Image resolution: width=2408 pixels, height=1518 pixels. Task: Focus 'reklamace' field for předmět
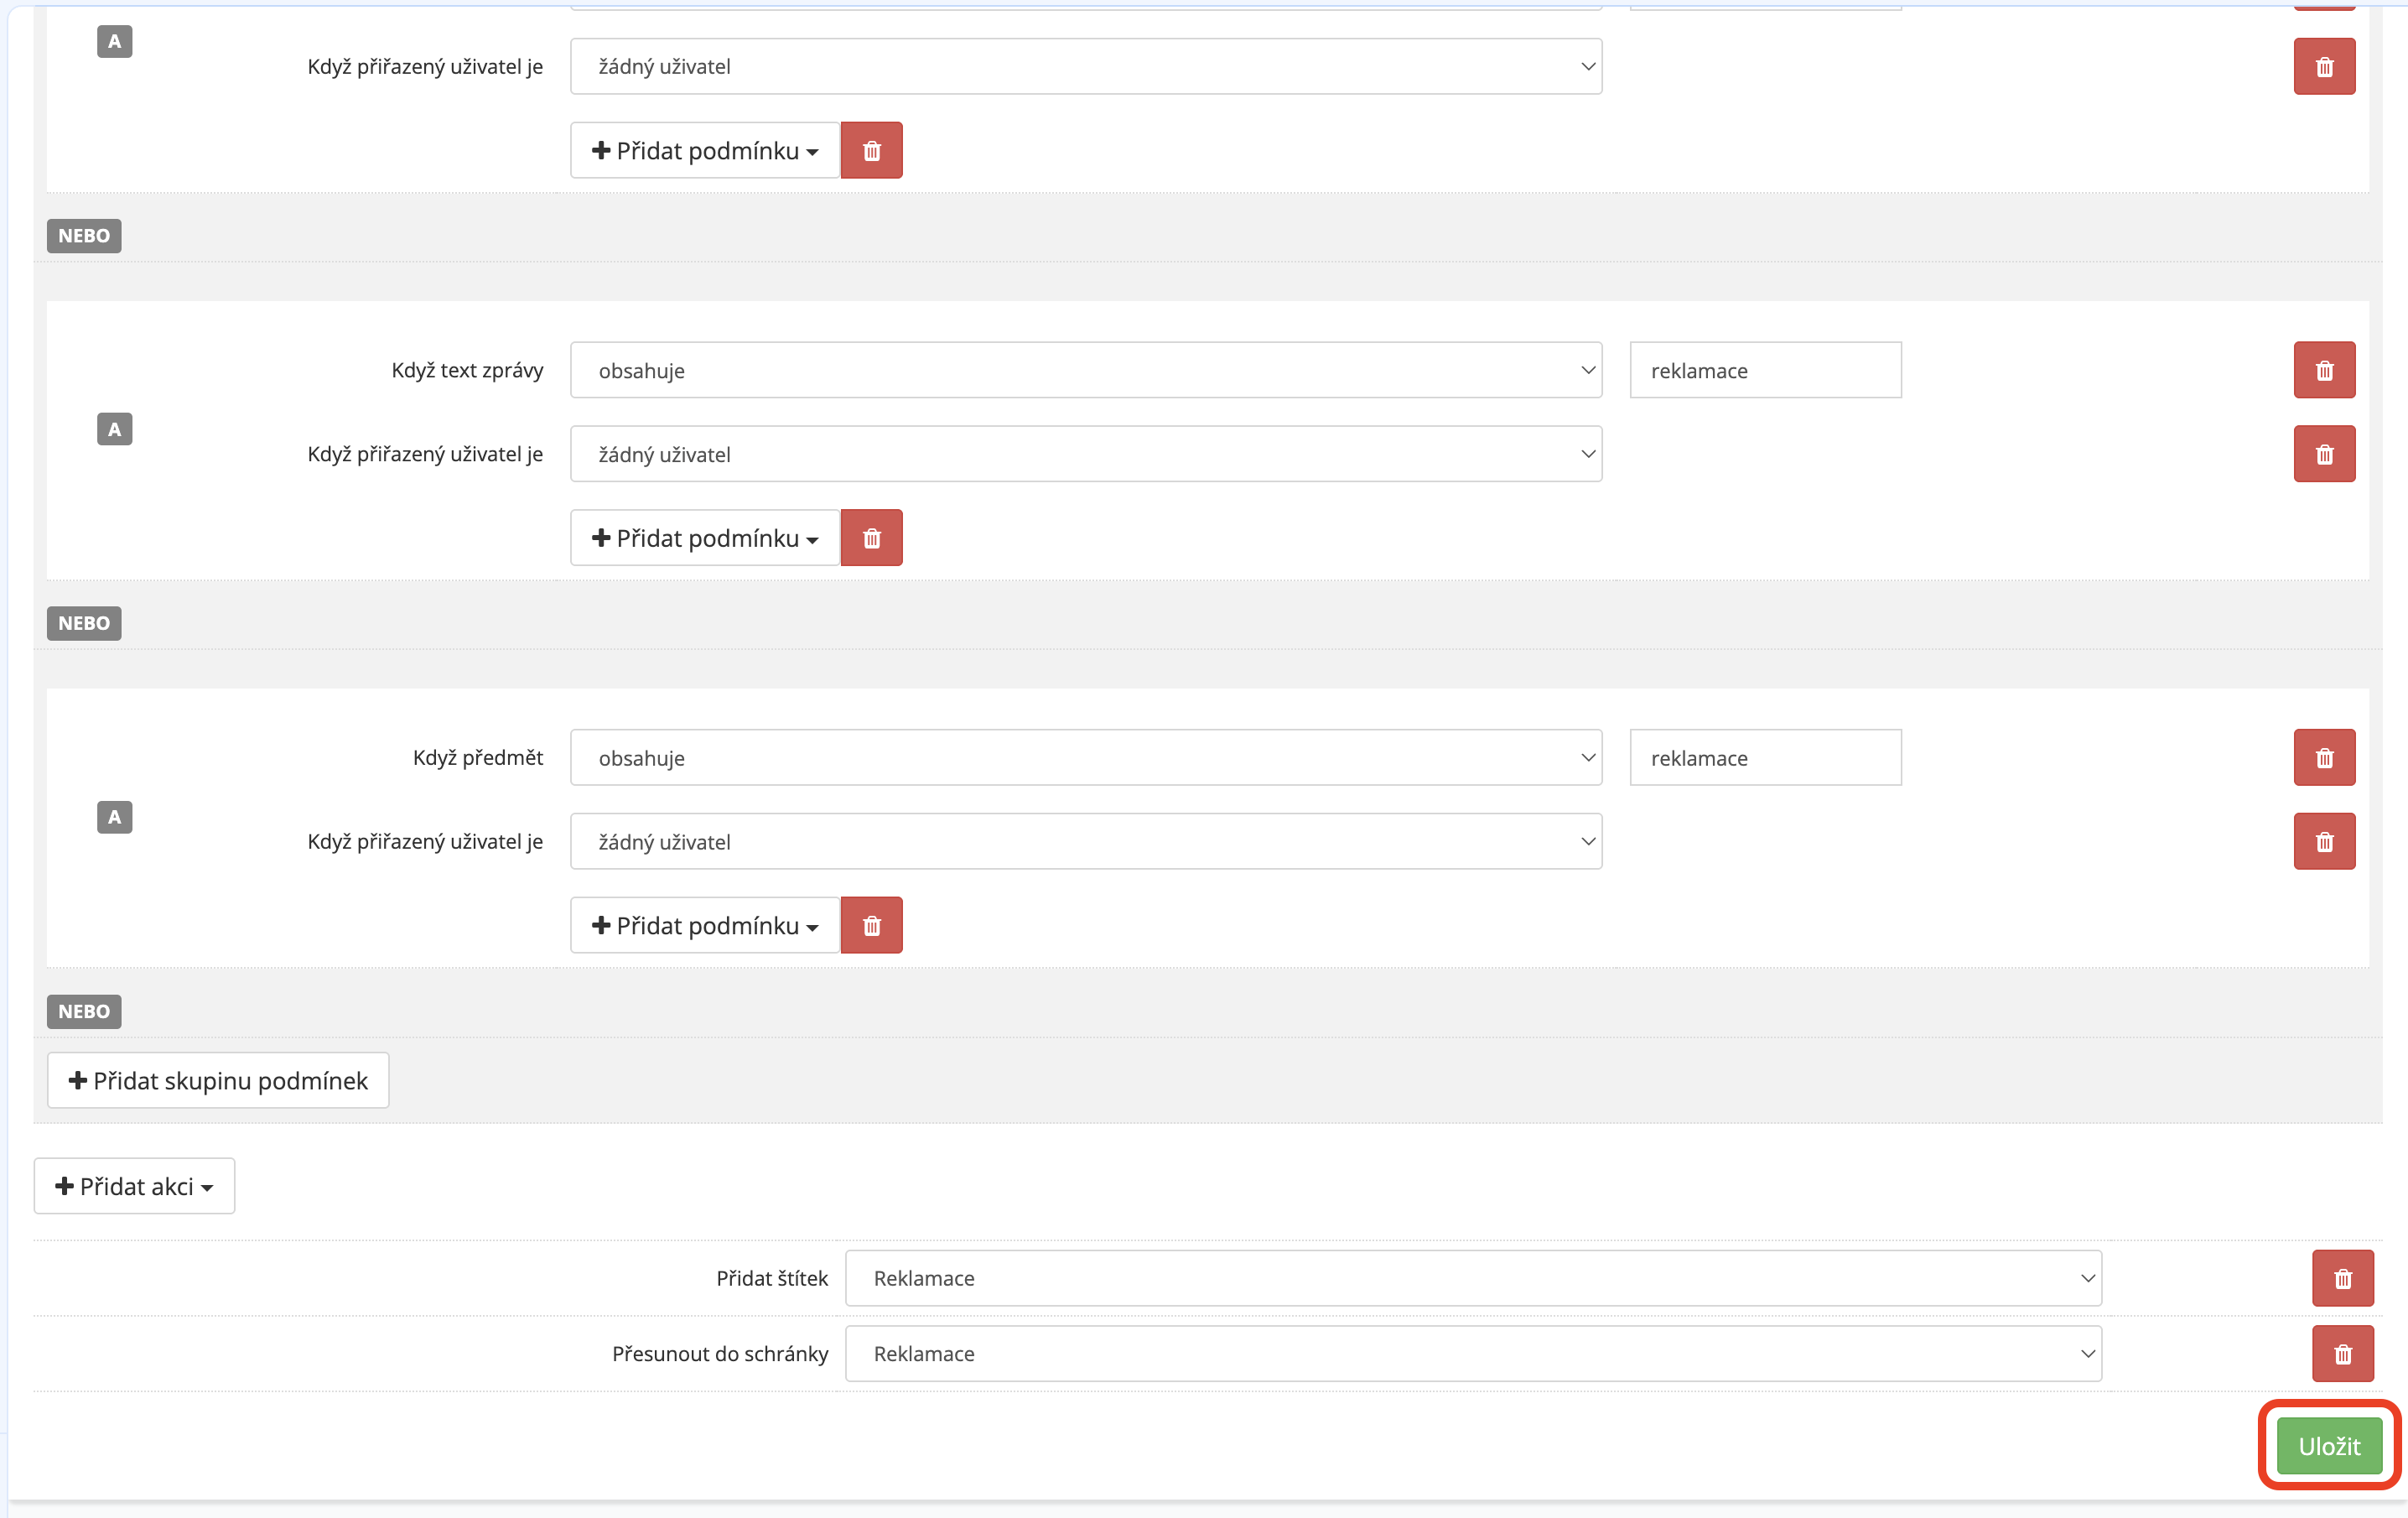(x=1765, y=757)
